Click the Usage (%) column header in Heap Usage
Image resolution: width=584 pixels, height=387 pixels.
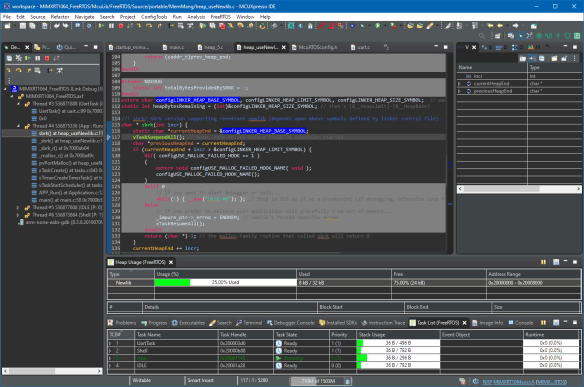pos(225,274)
